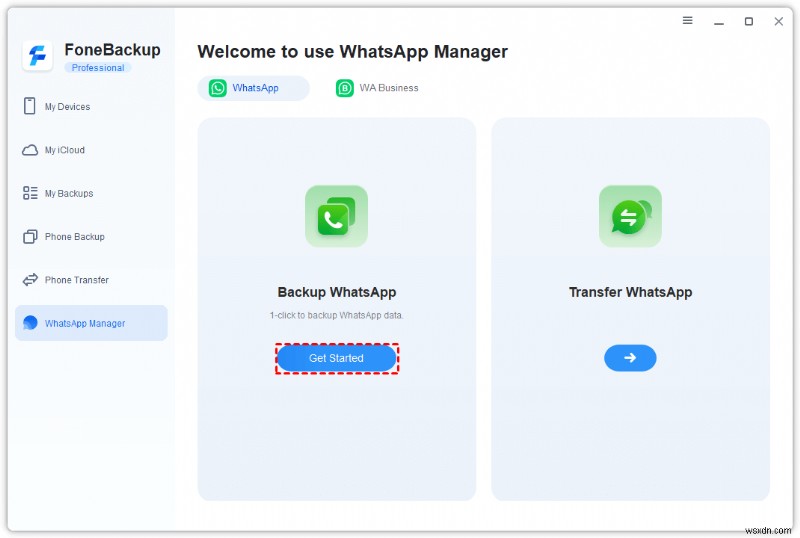Open the hamburger menu in title bar
This screenshot has height=538, width=800.
pos(688,20)
